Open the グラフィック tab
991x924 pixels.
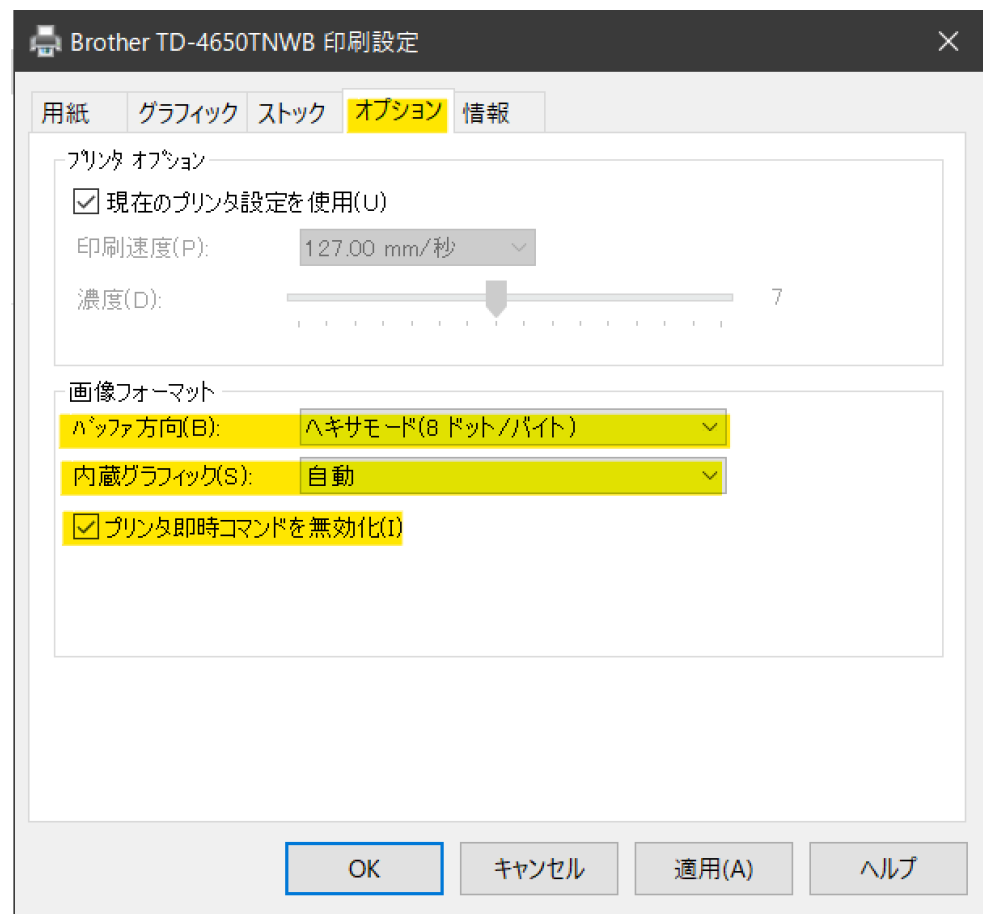[x=187, y=113]
